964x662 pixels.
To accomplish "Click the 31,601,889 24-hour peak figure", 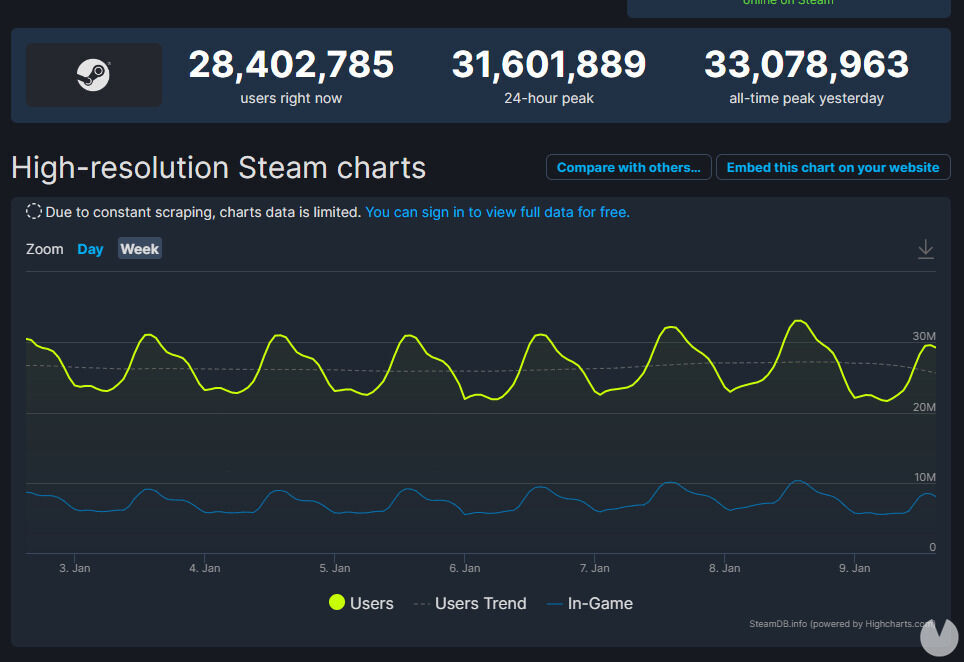I will 549,64.
